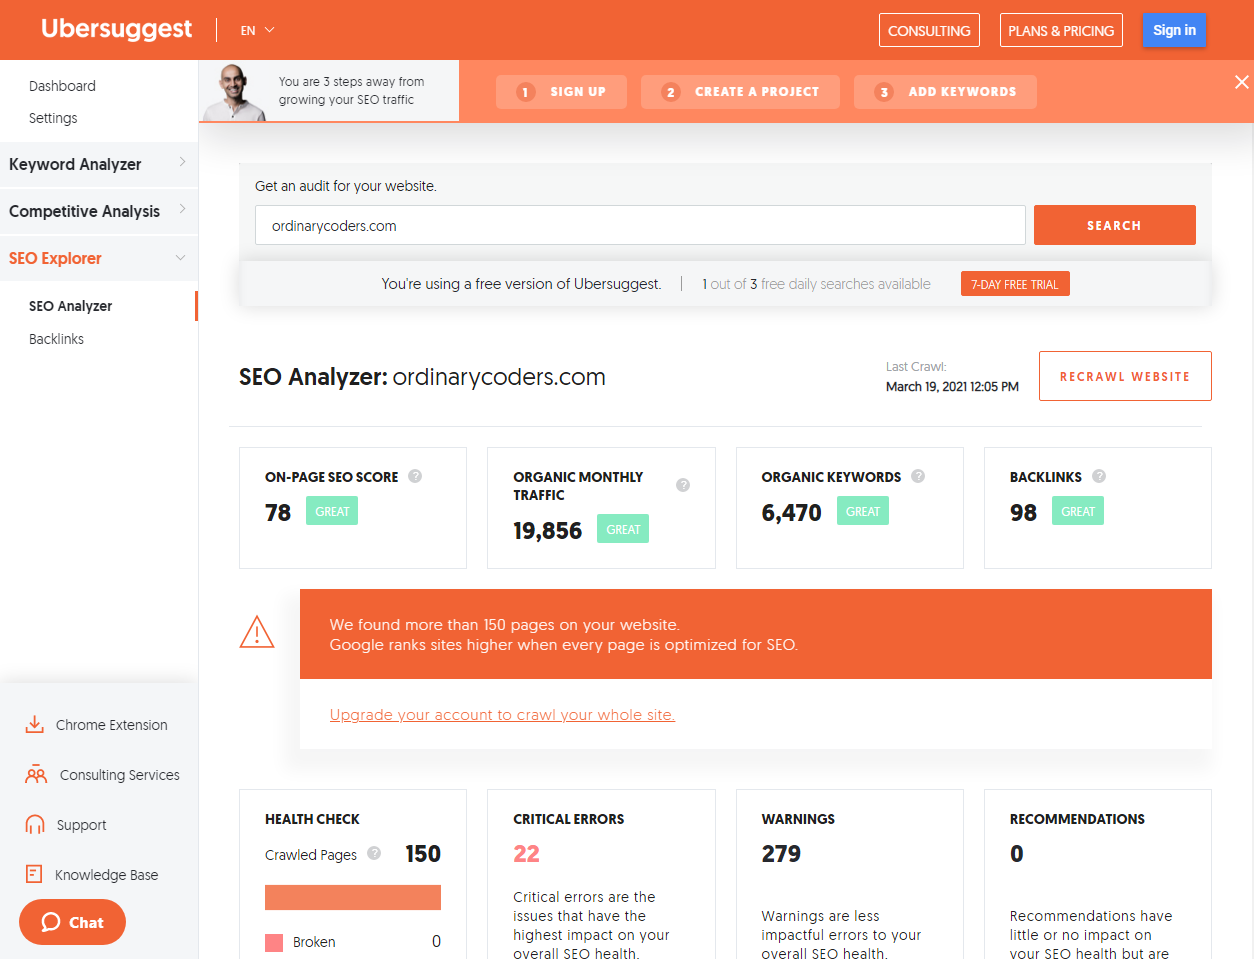This screenshot has width=1254, height=959.
Task: Open Settings in sidebar
Action: [53, 118]
